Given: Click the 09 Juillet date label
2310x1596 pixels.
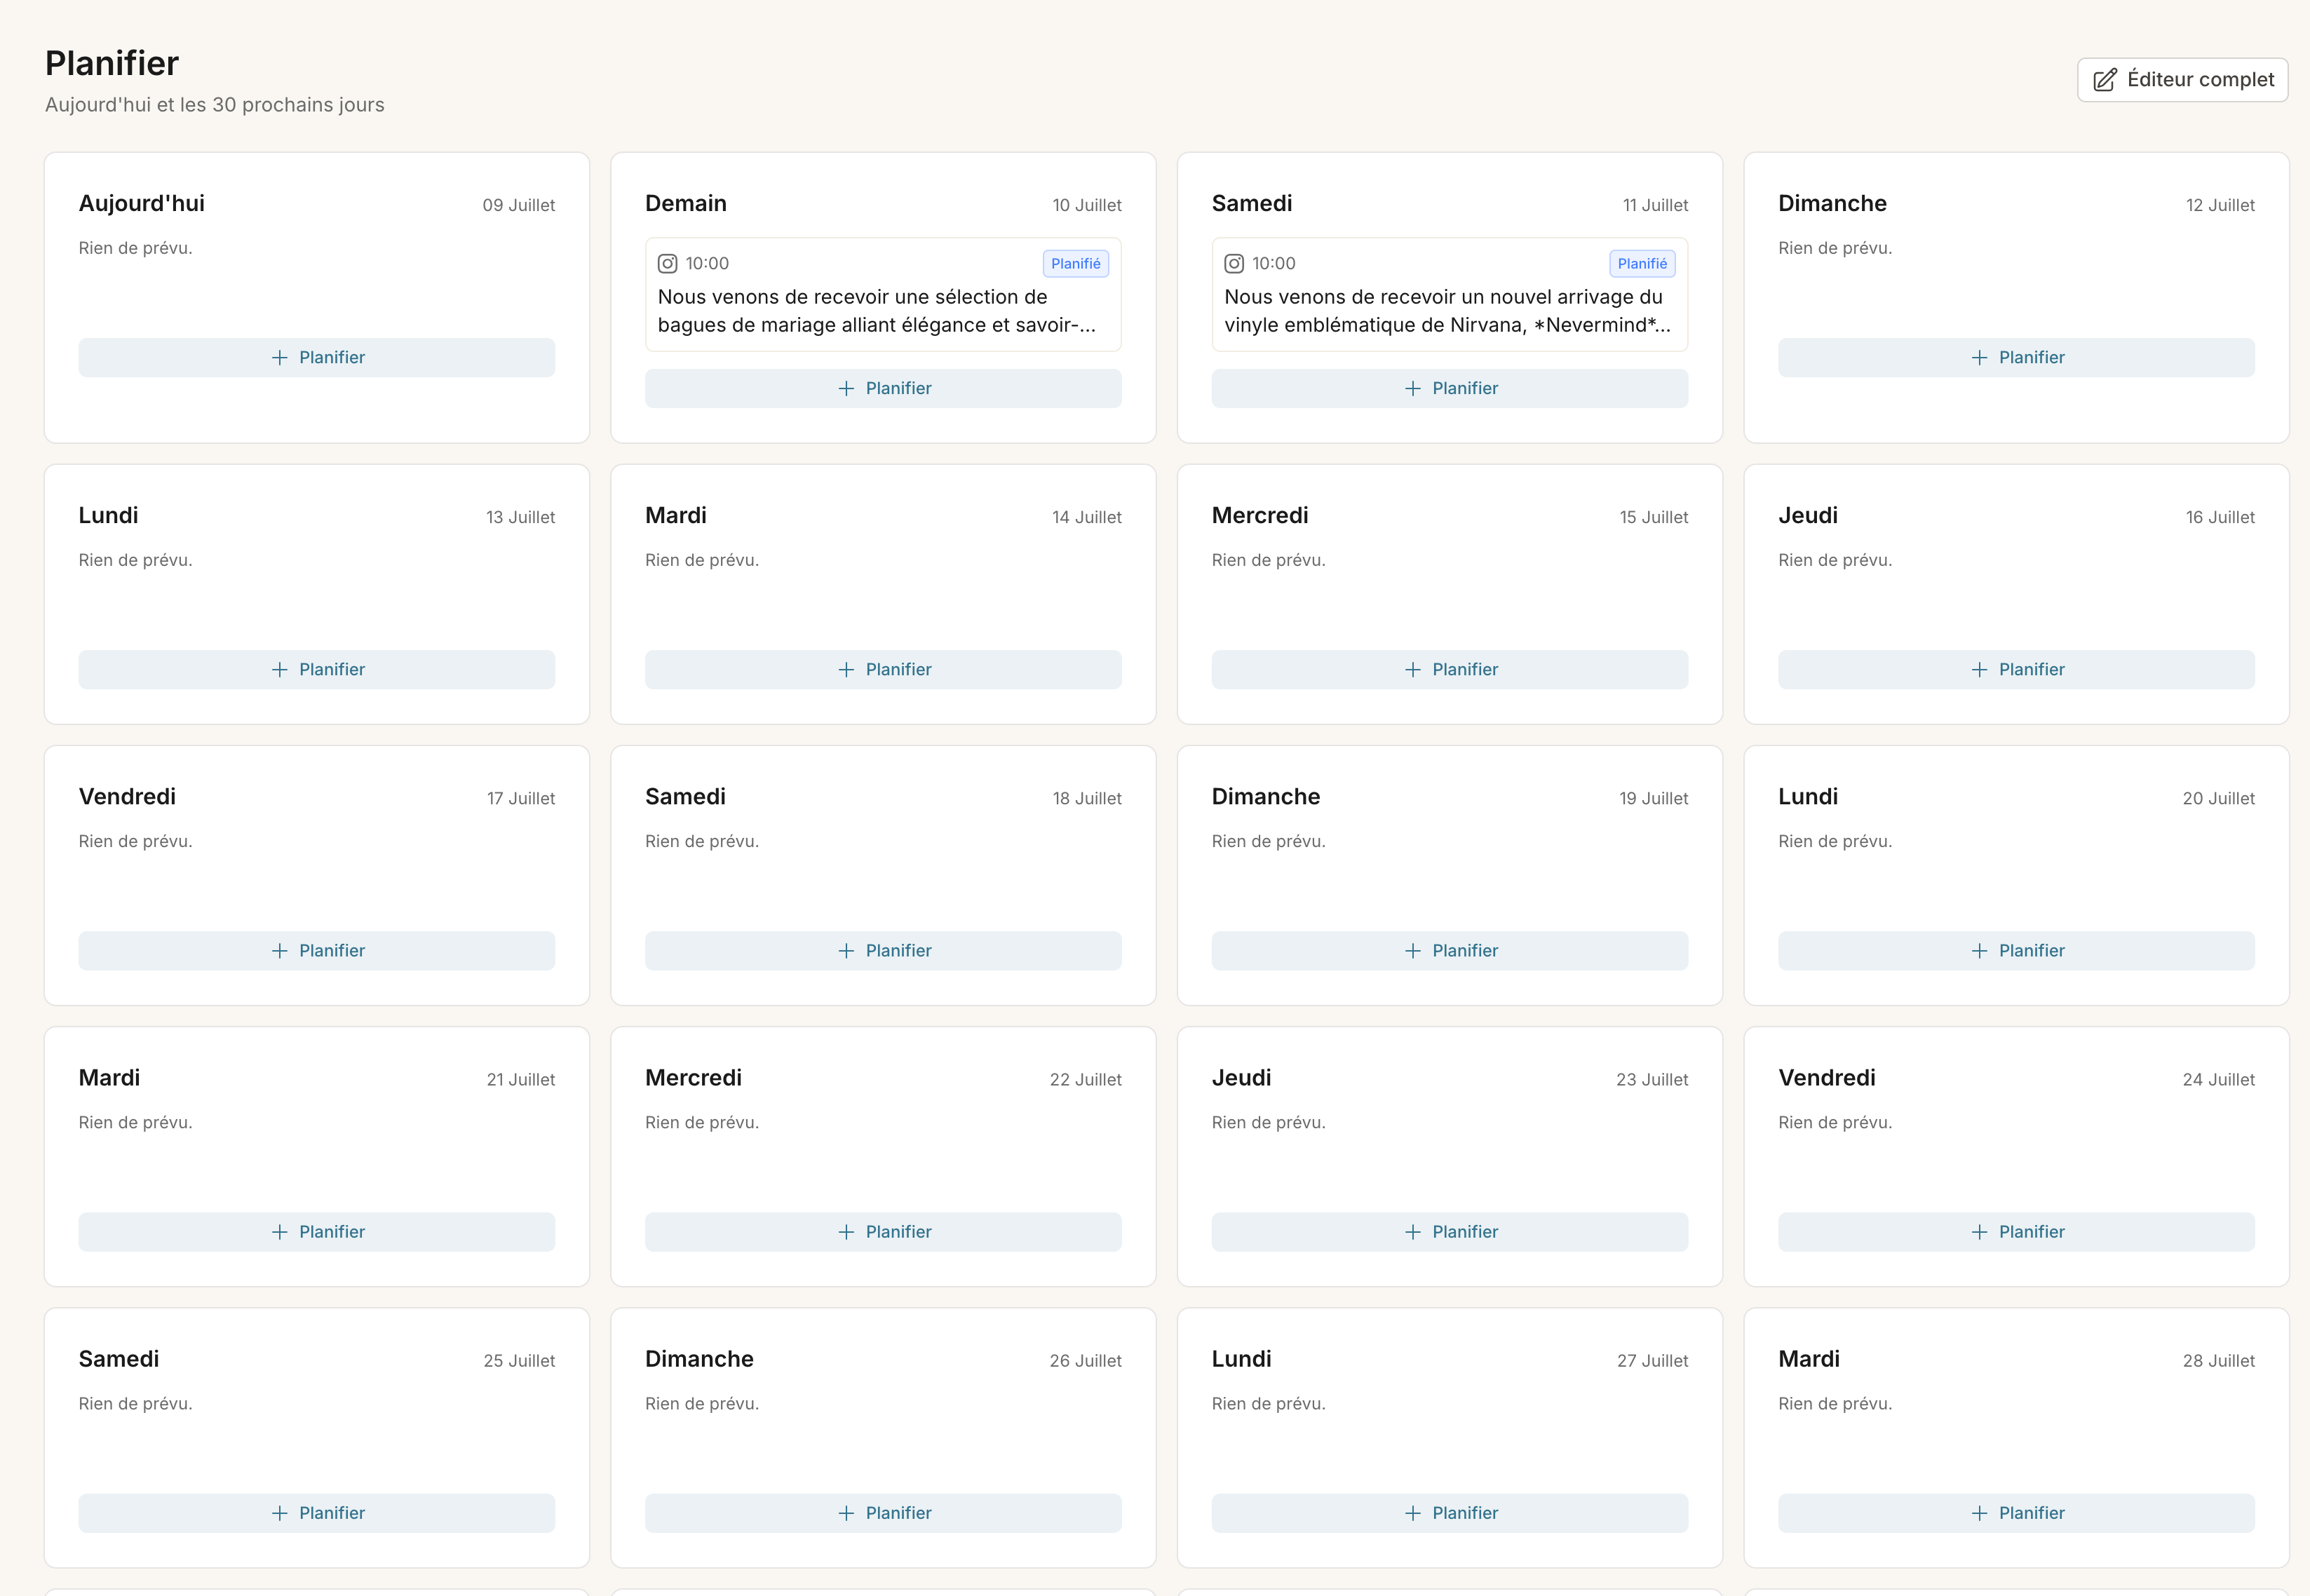Looking at the screenshot, I should tap(519, 205).
